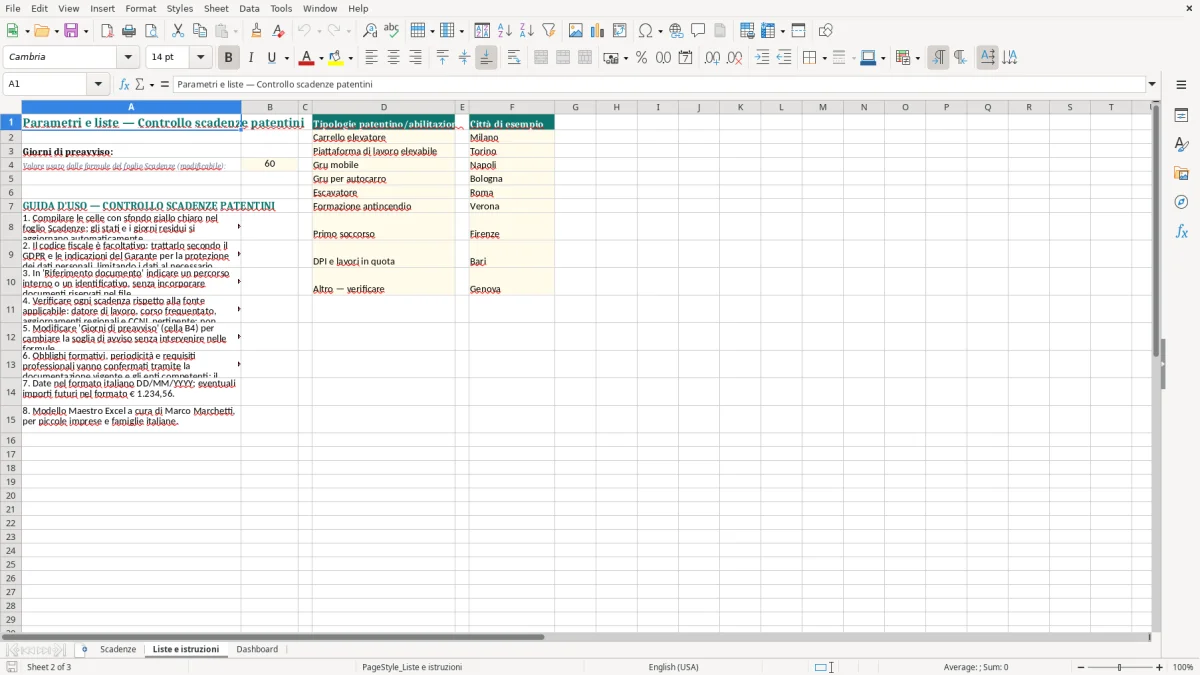1200x675 pixels.
Task: Click the AutoFilter funnel icon
Action: 549,31
